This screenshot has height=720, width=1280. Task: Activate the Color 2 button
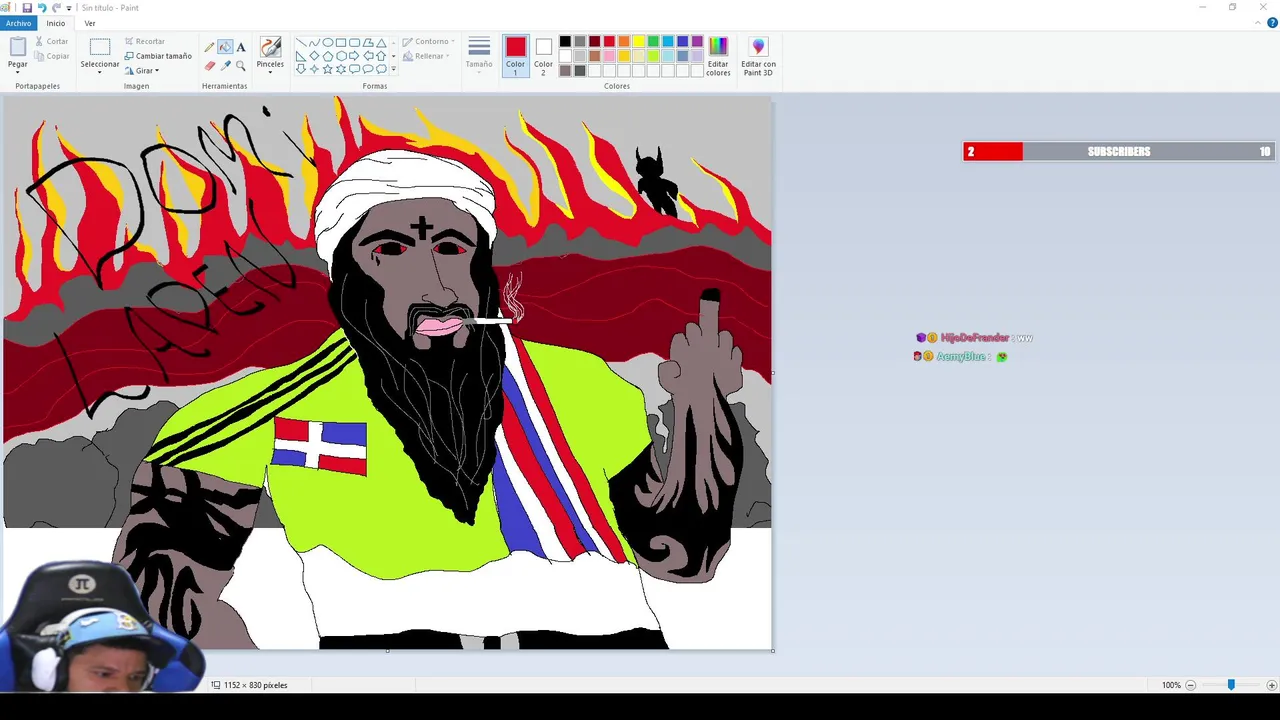click(x=543, y=56)
